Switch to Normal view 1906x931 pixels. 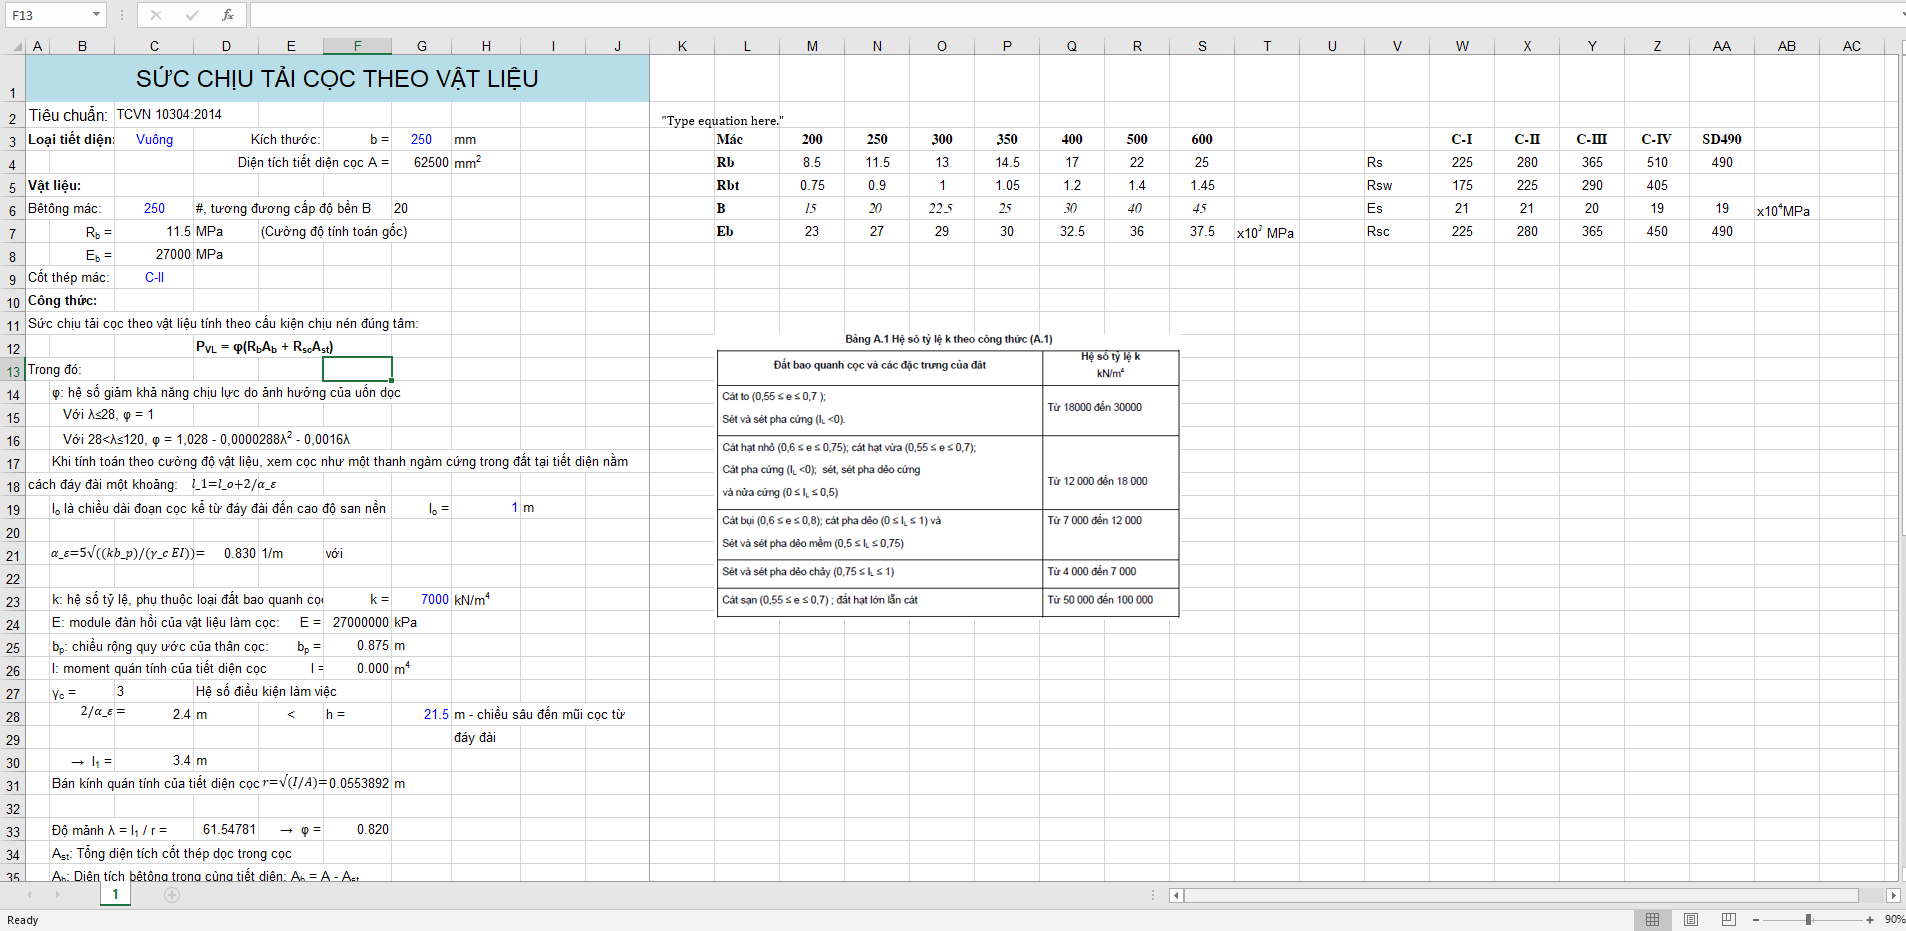coord(1653,920)
